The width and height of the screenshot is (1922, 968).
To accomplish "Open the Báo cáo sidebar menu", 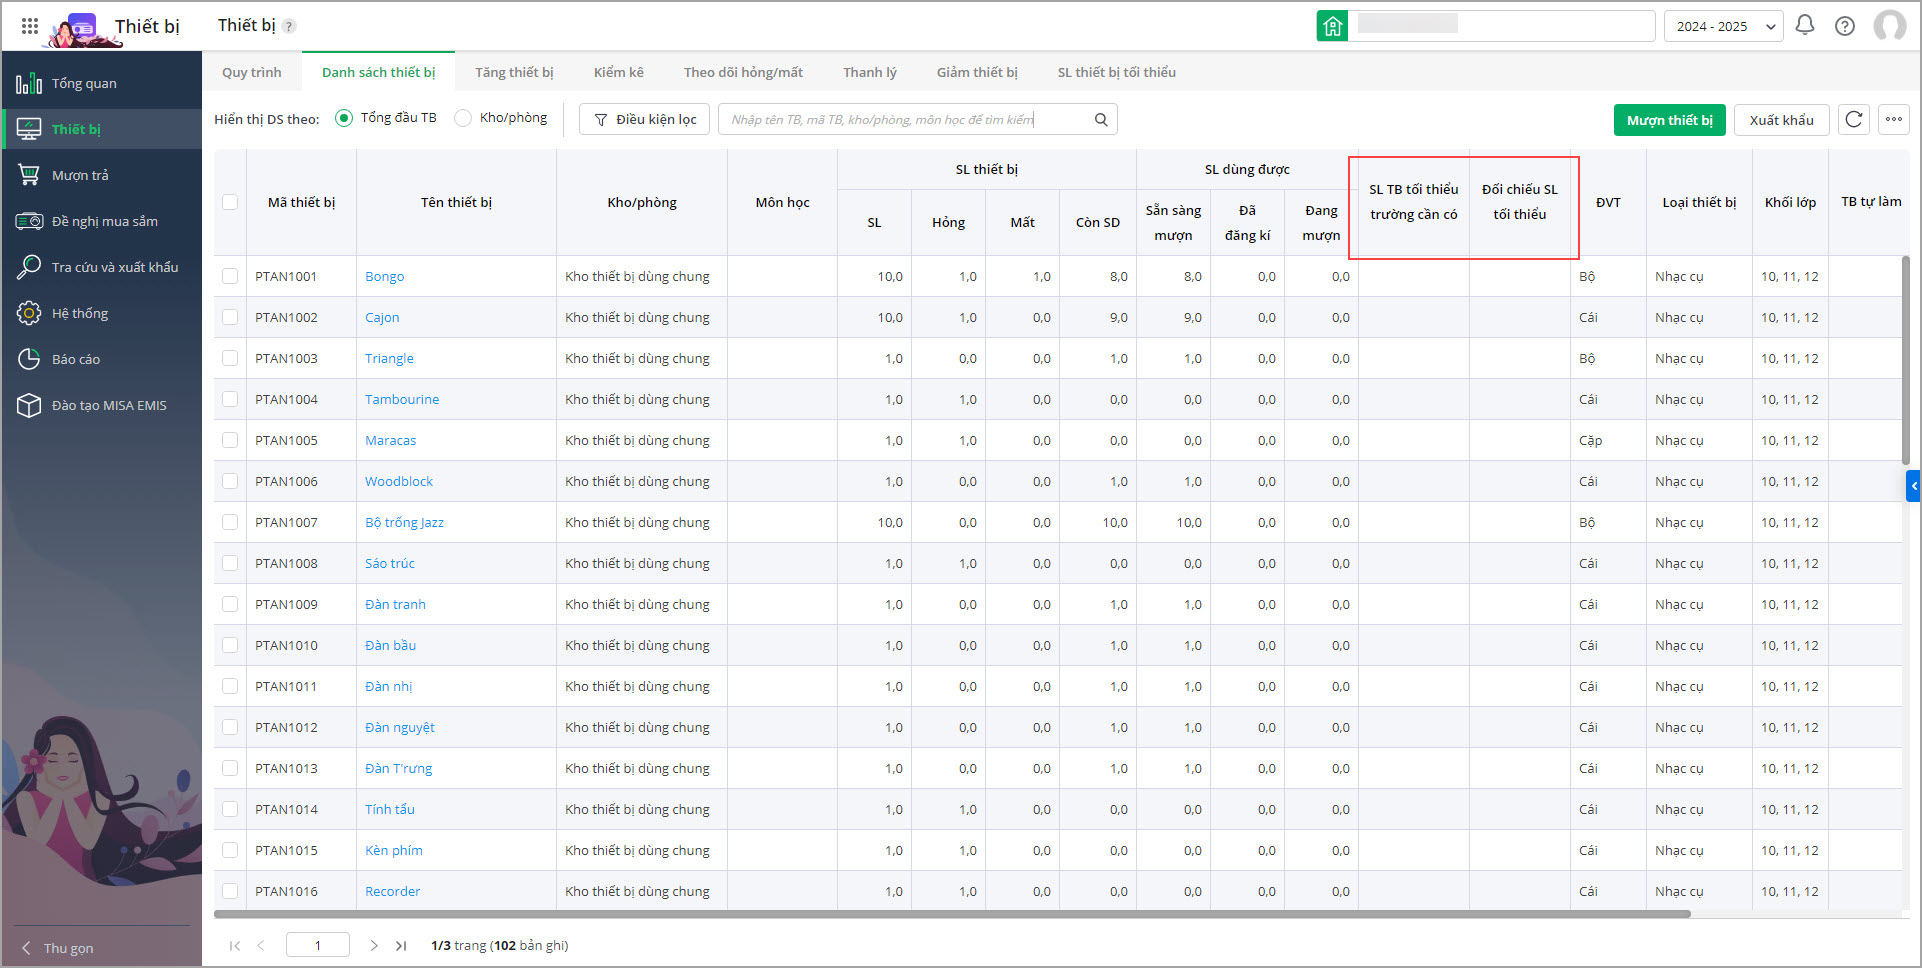I will 76,359.
